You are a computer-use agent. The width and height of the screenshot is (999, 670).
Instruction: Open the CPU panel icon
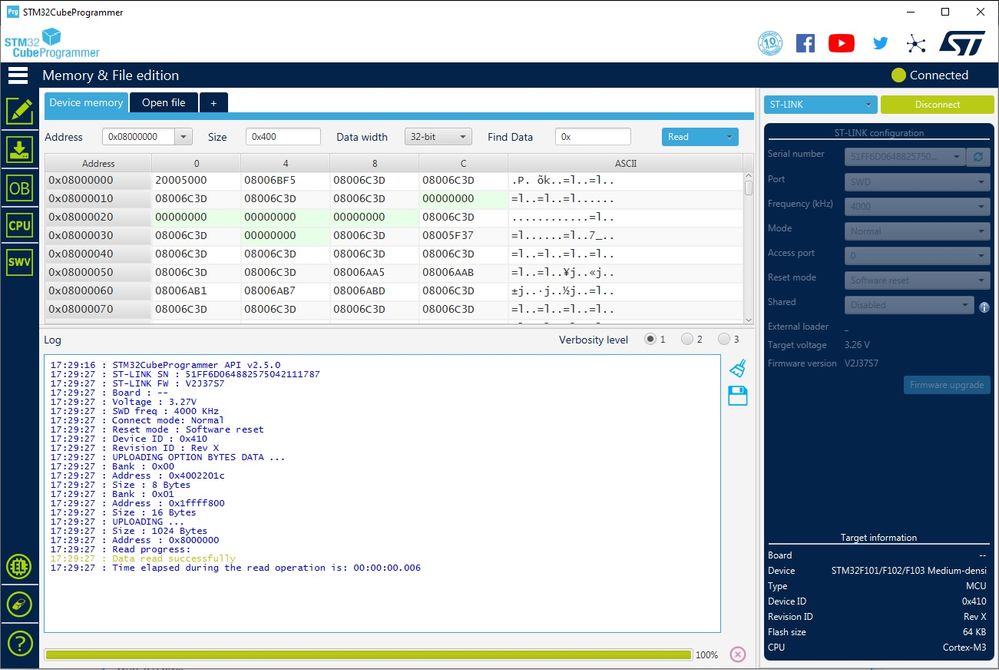(x=19, y=225)
